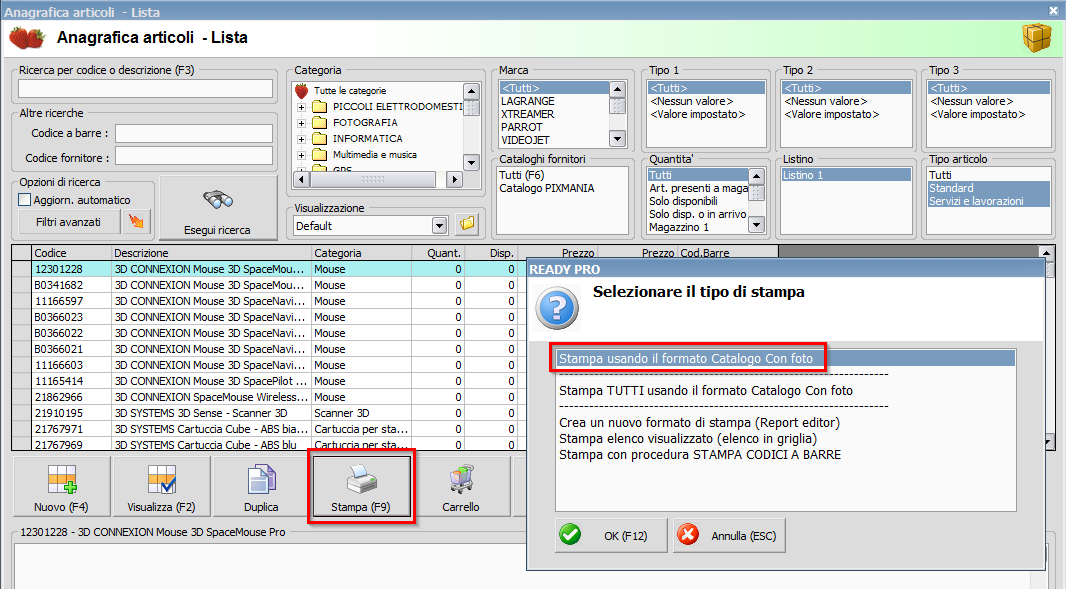
Task: Click the golden box icon in the header
Action: [1037, 37]
